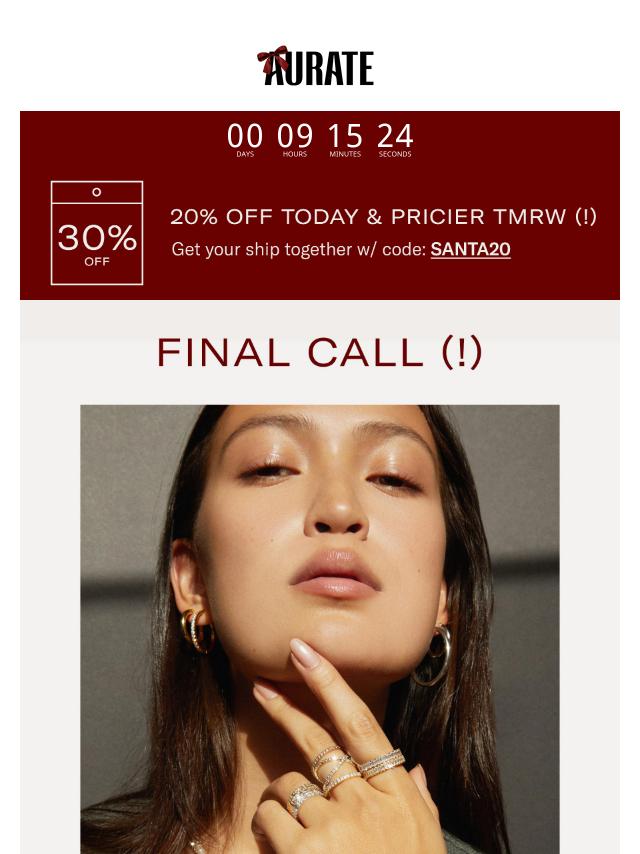The height and width of the screenshot is (854, 640).
Task: Click the small ring atop the calendar icon
Action: [96, 192]
